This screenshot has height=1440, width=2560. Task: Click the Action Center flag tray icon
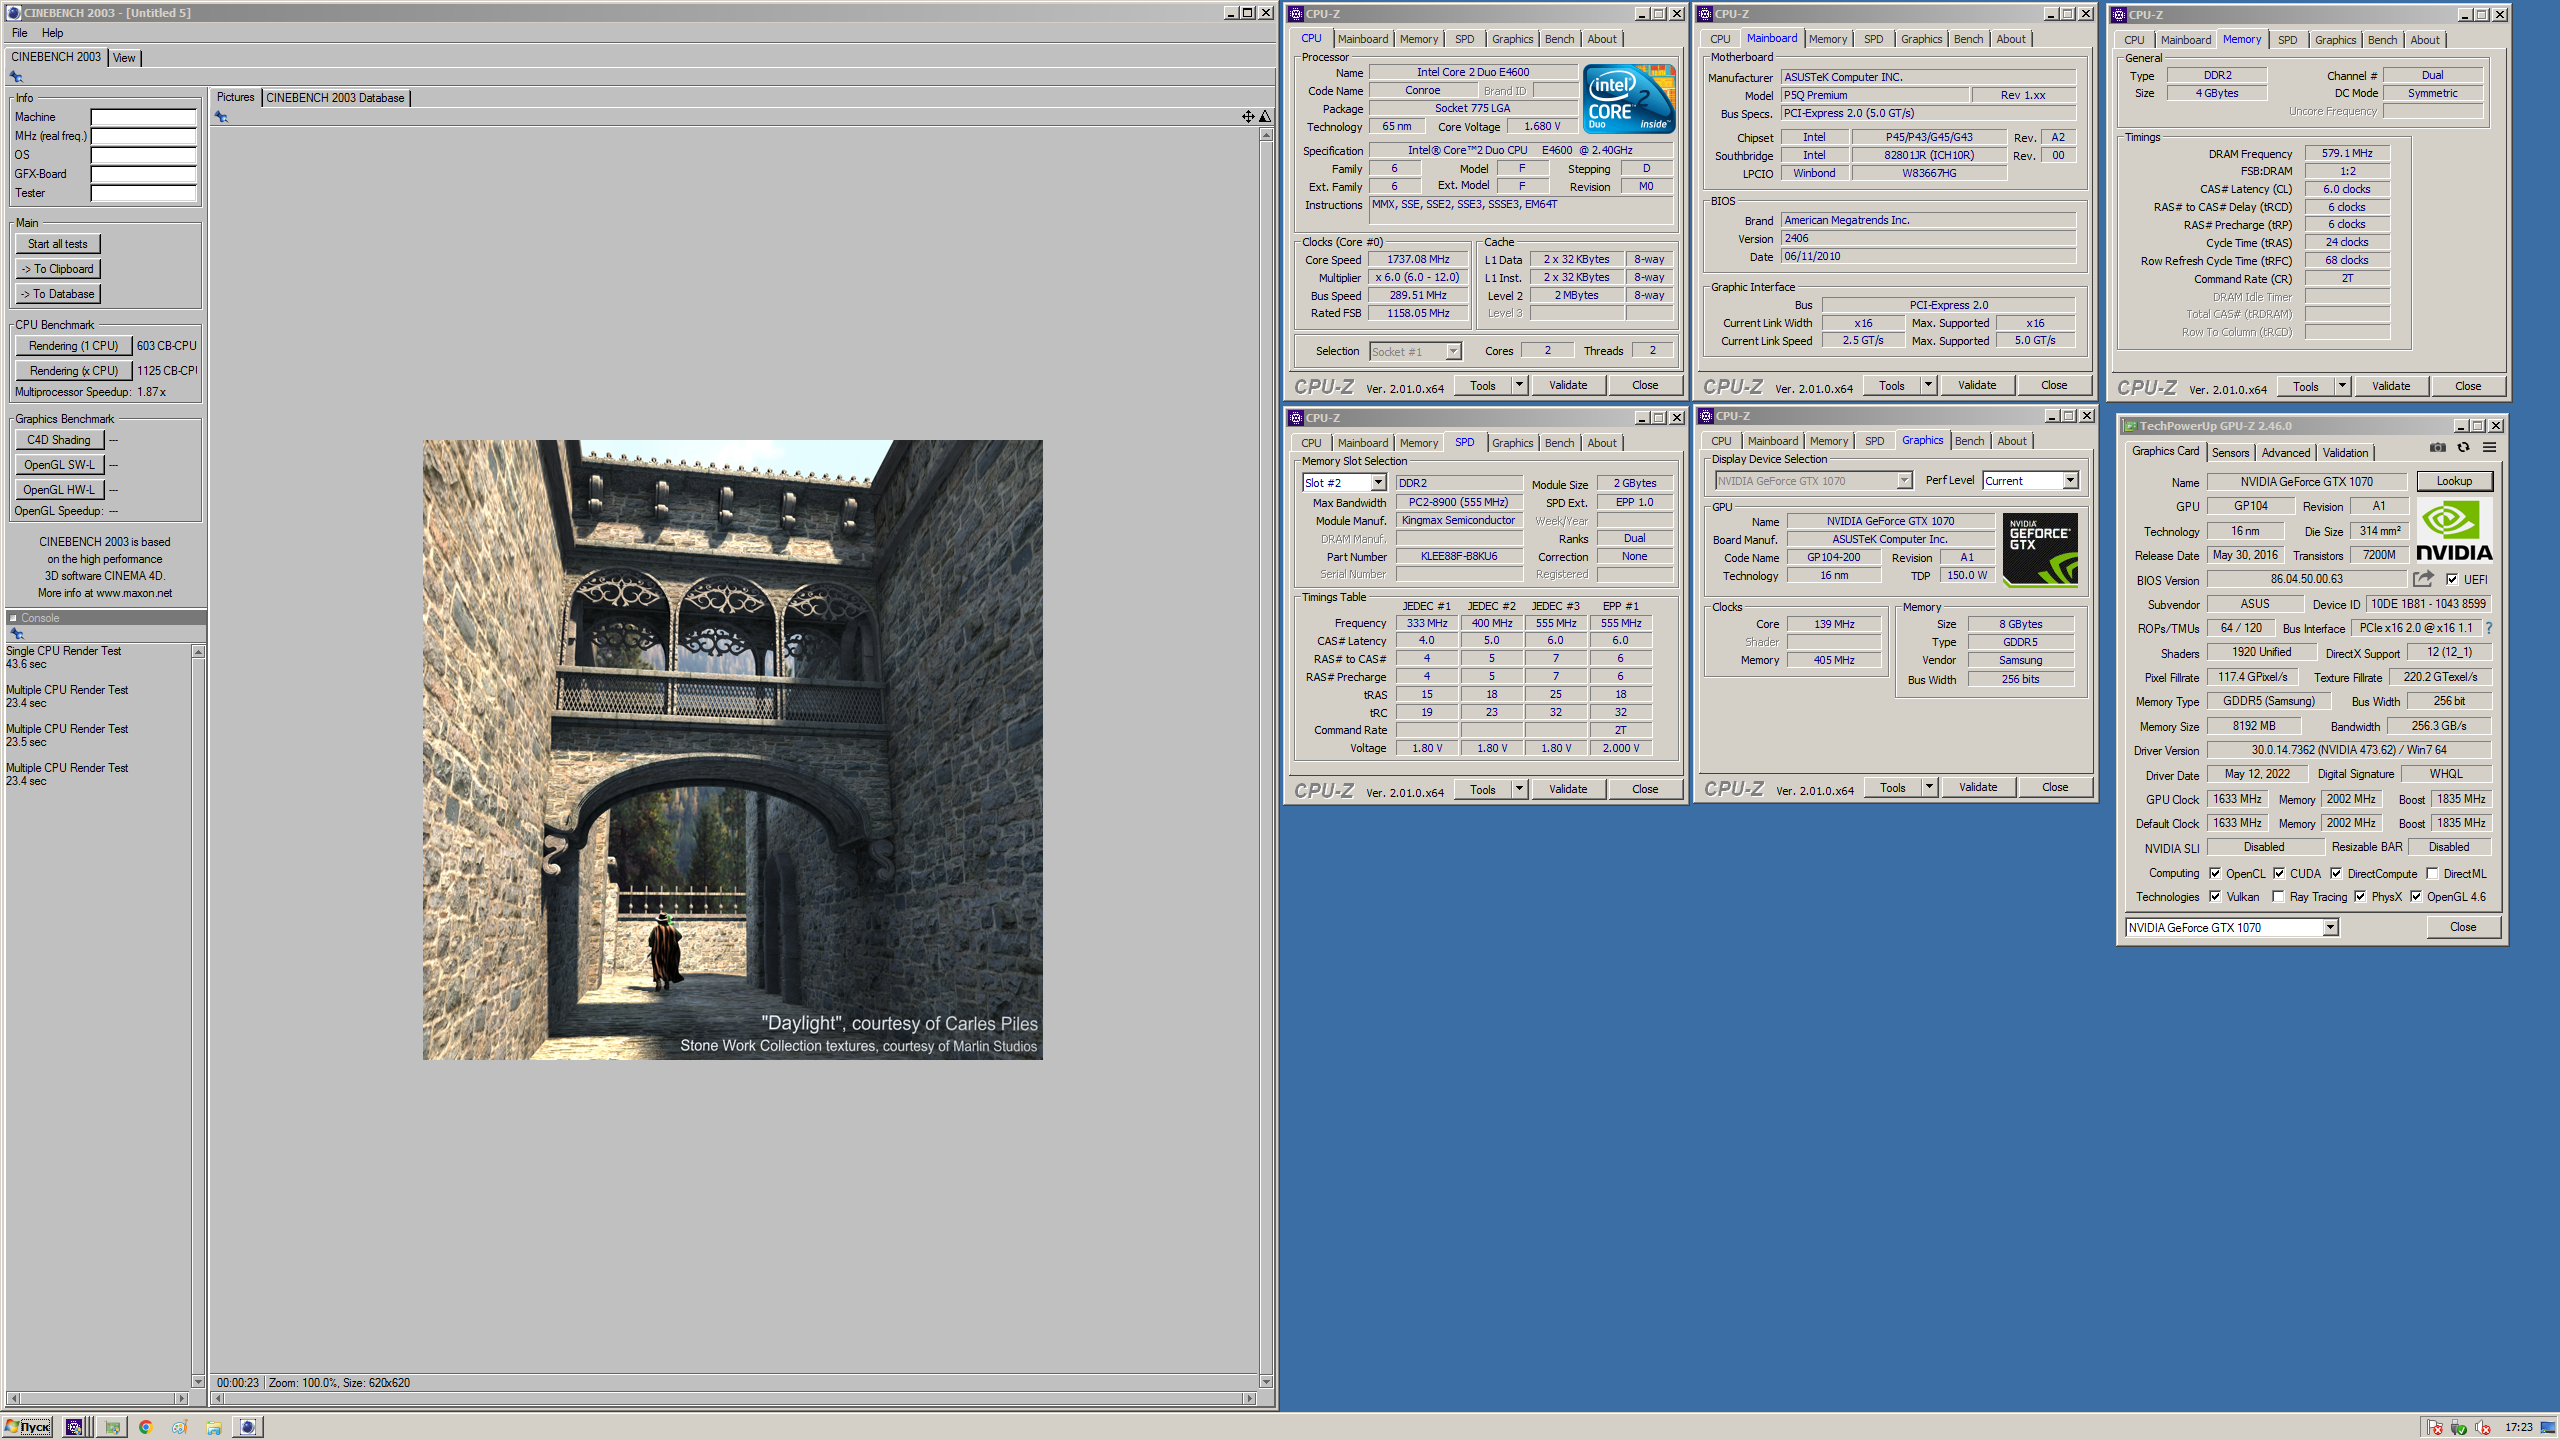coord(2434,1427)
